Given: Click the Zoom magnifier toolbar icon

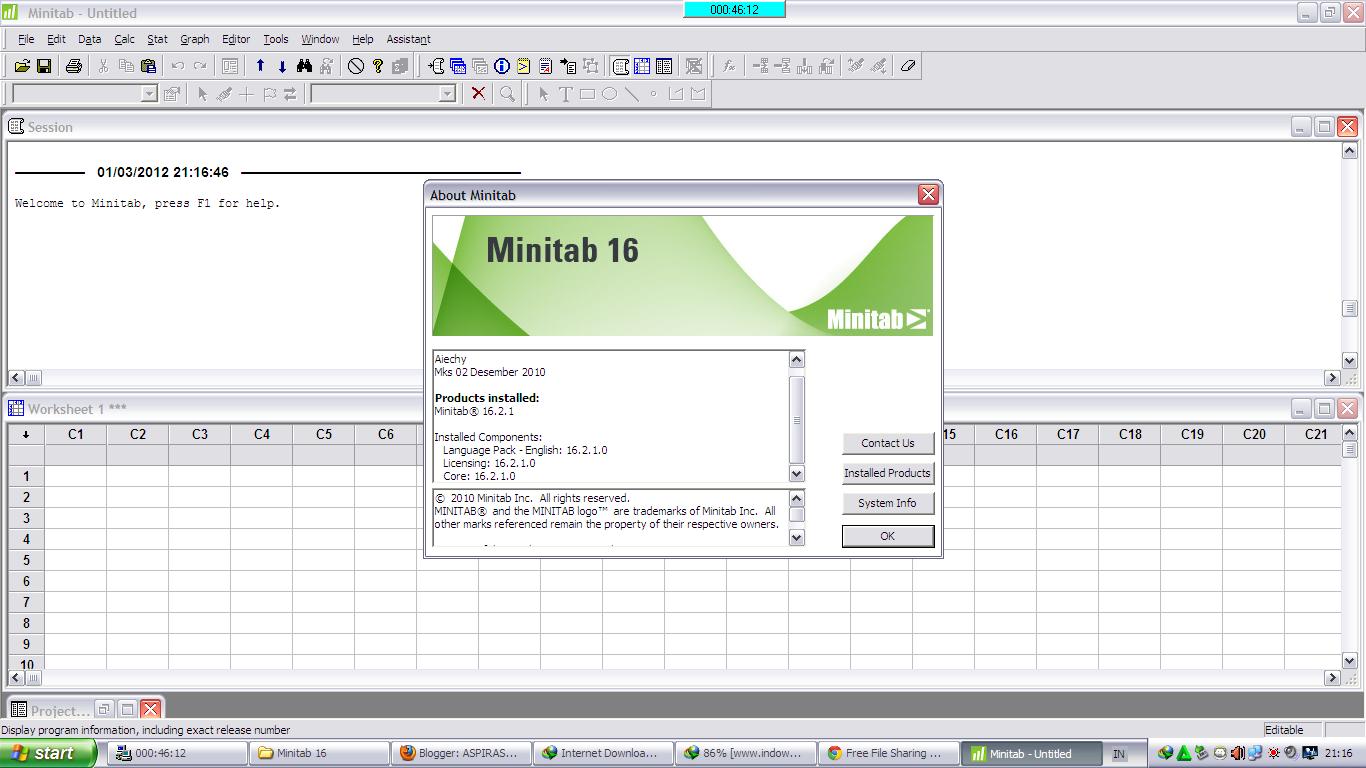Looking at the screenshot, I should (x=507, y=93).
